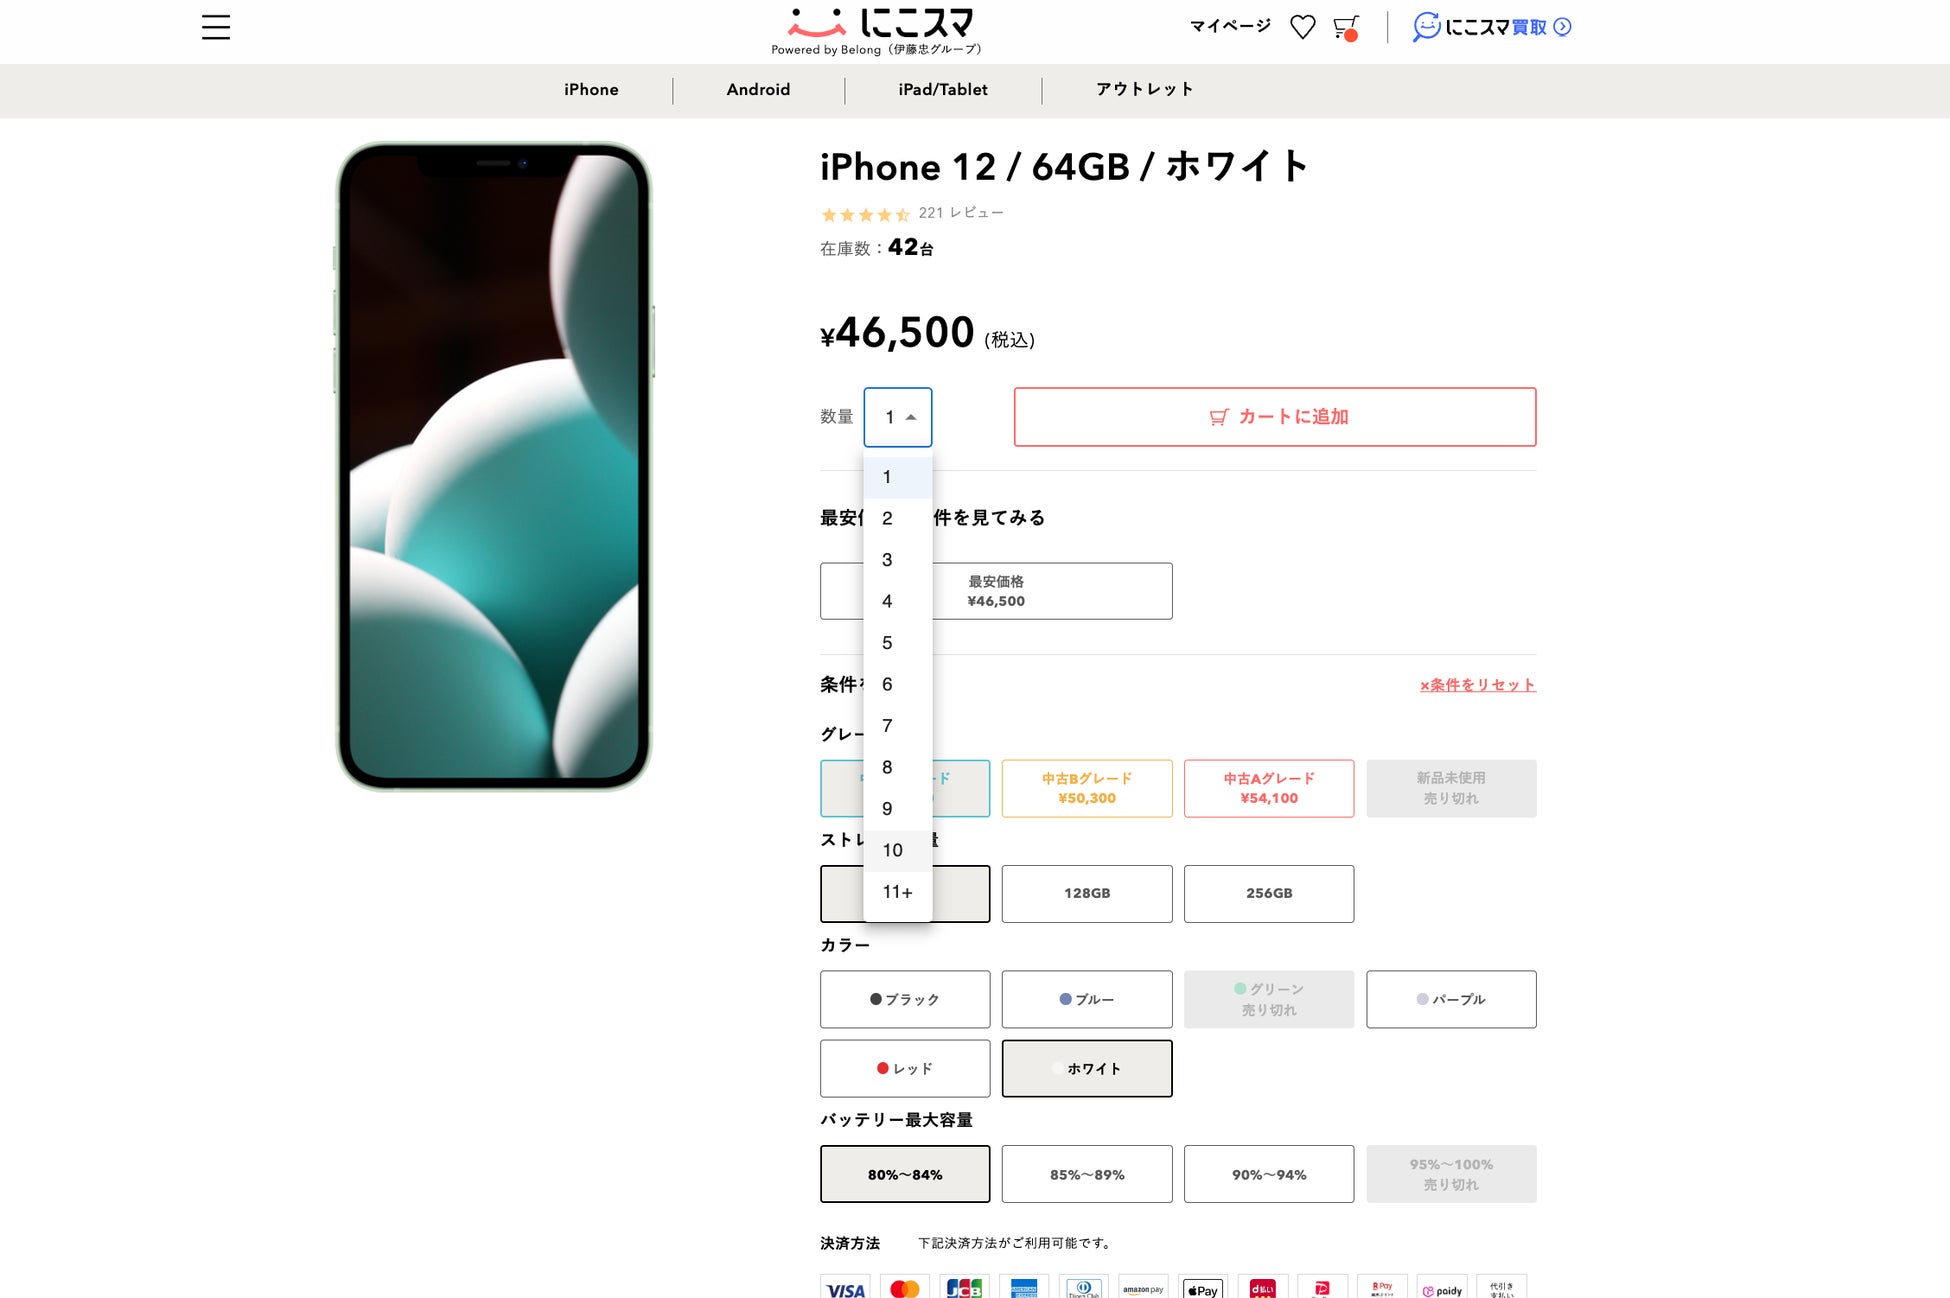Select the 128GB storage option
Image resolution: width=1950 pixels, height=1298 pixels.
pos(1087,893)
